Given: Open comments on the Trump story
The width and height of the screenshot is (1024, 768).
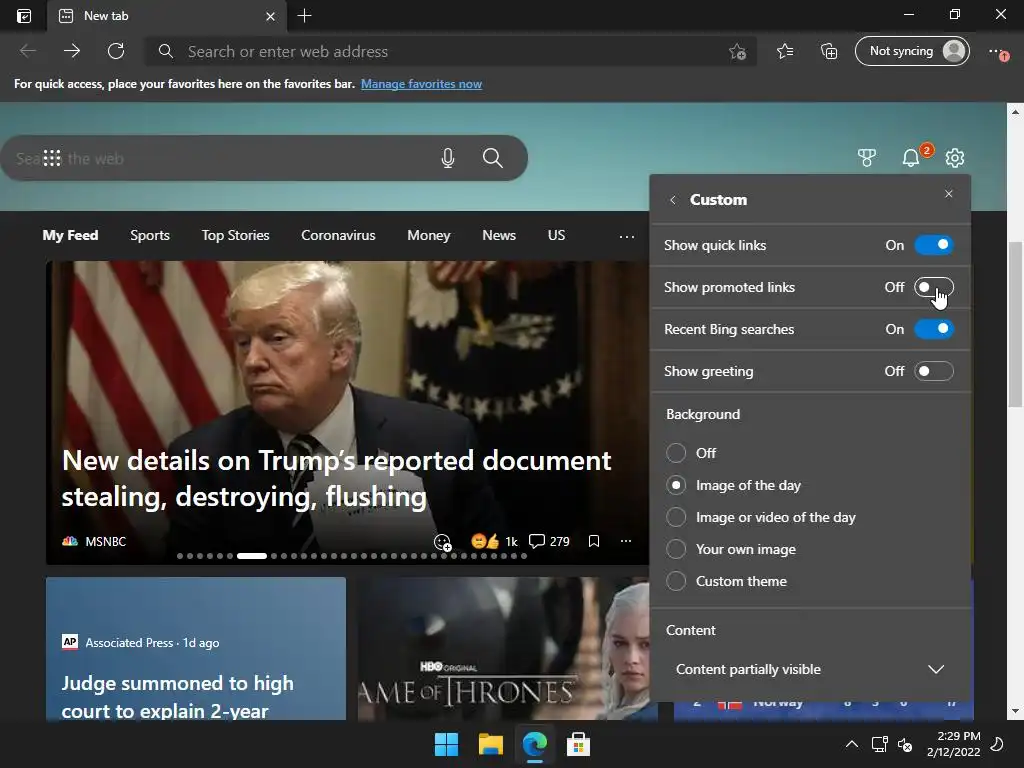Looking at the screenshot, I should point(549,541).
